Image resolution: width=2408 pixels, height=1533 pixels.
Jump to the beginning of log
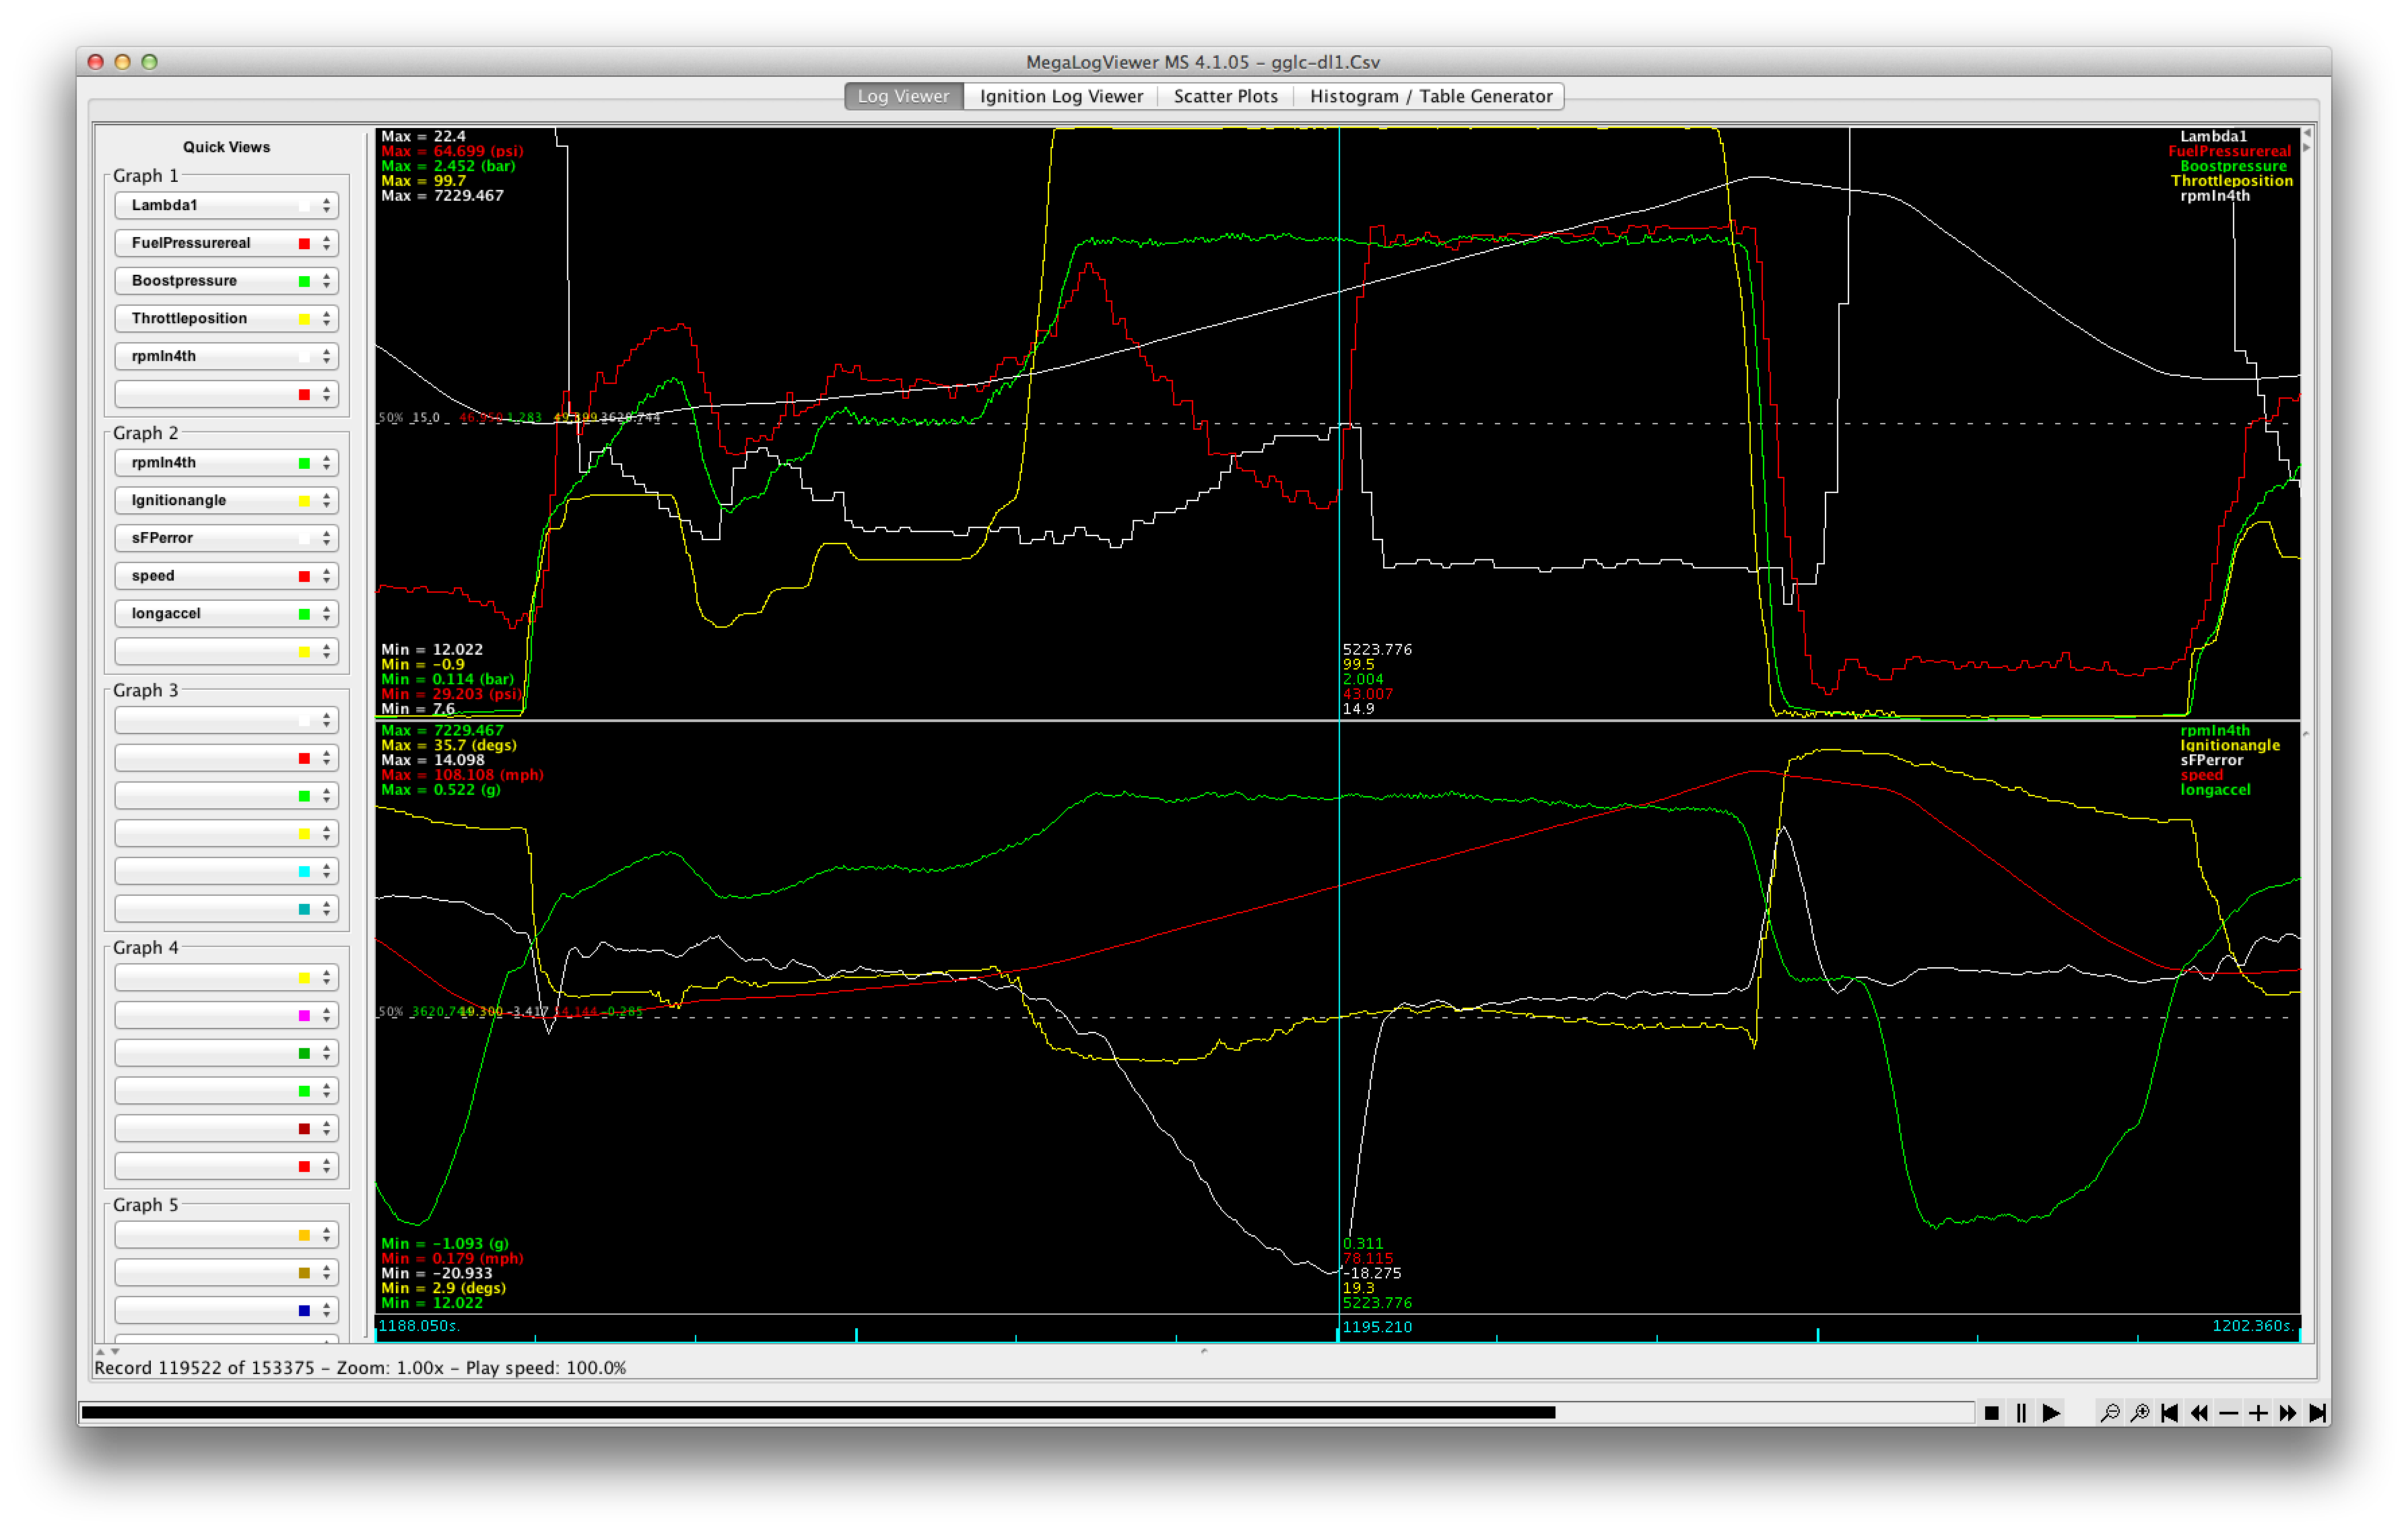click(x=2169, y=1413)
